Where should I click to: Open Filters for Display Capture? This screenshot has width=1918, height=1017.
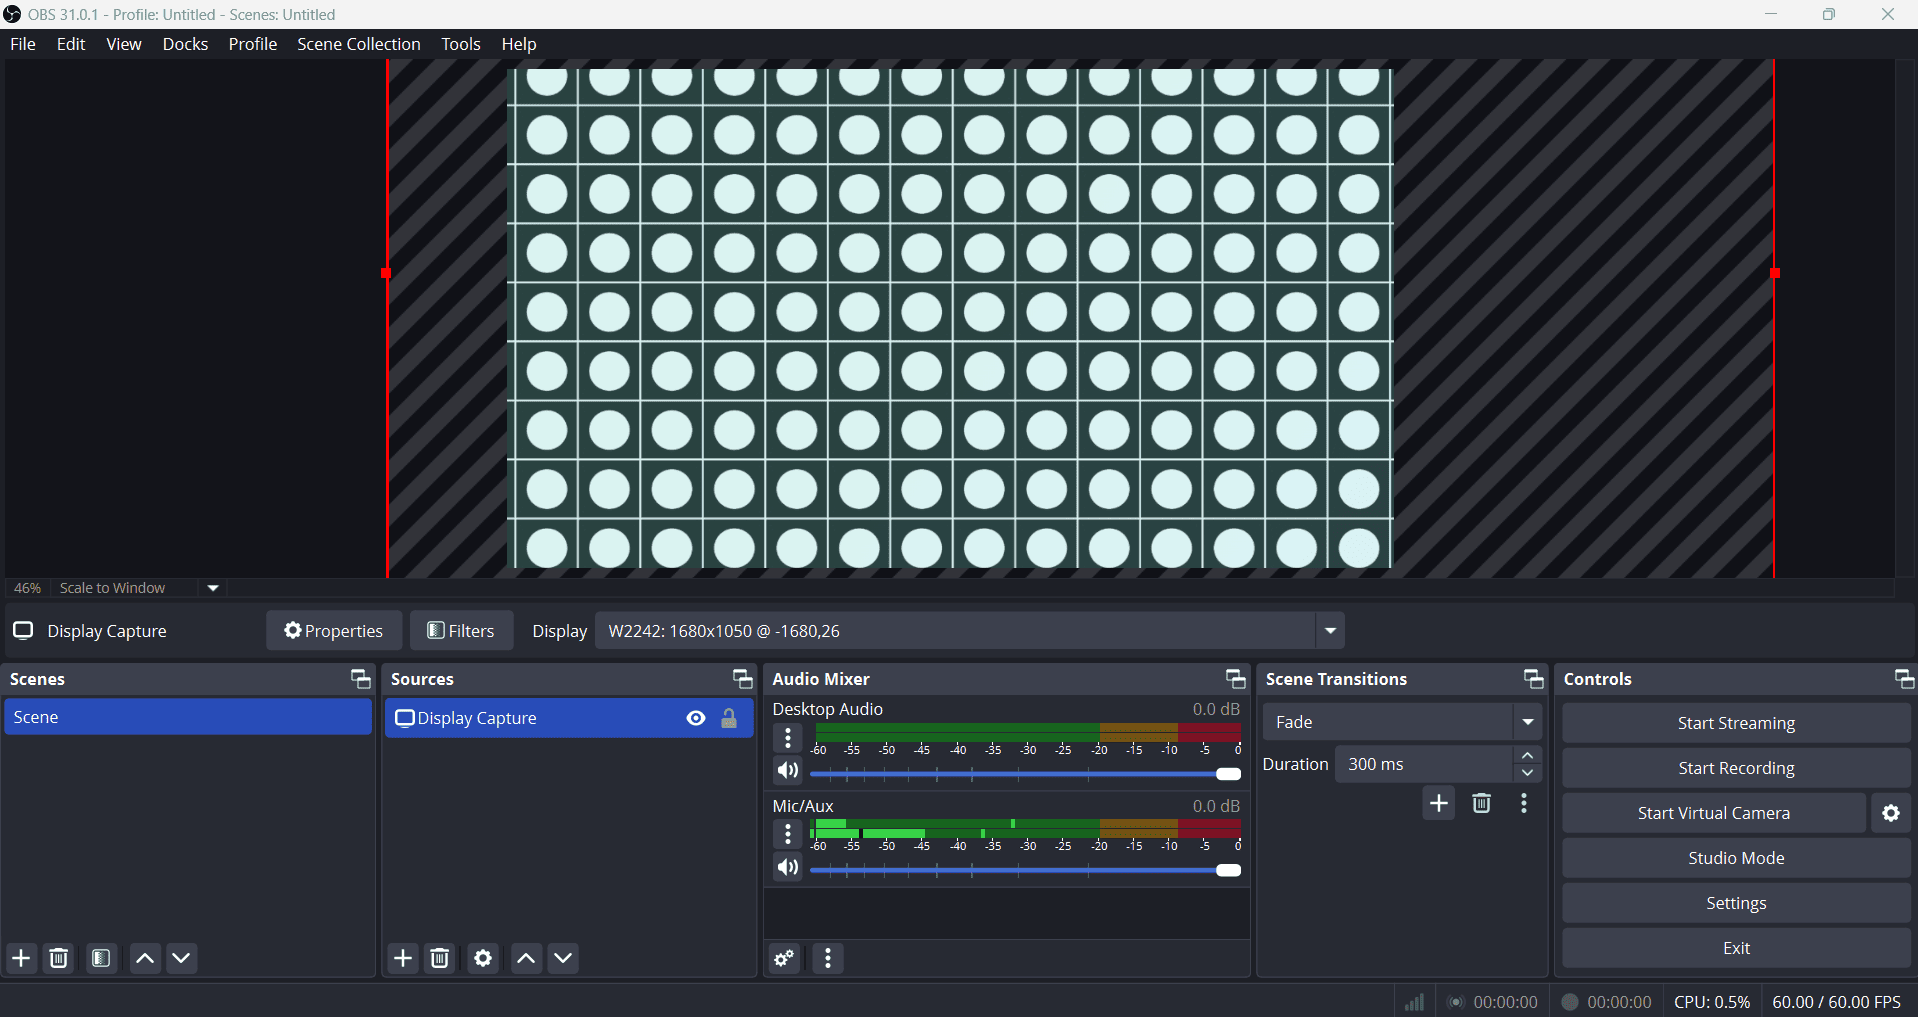pos(461,631)
